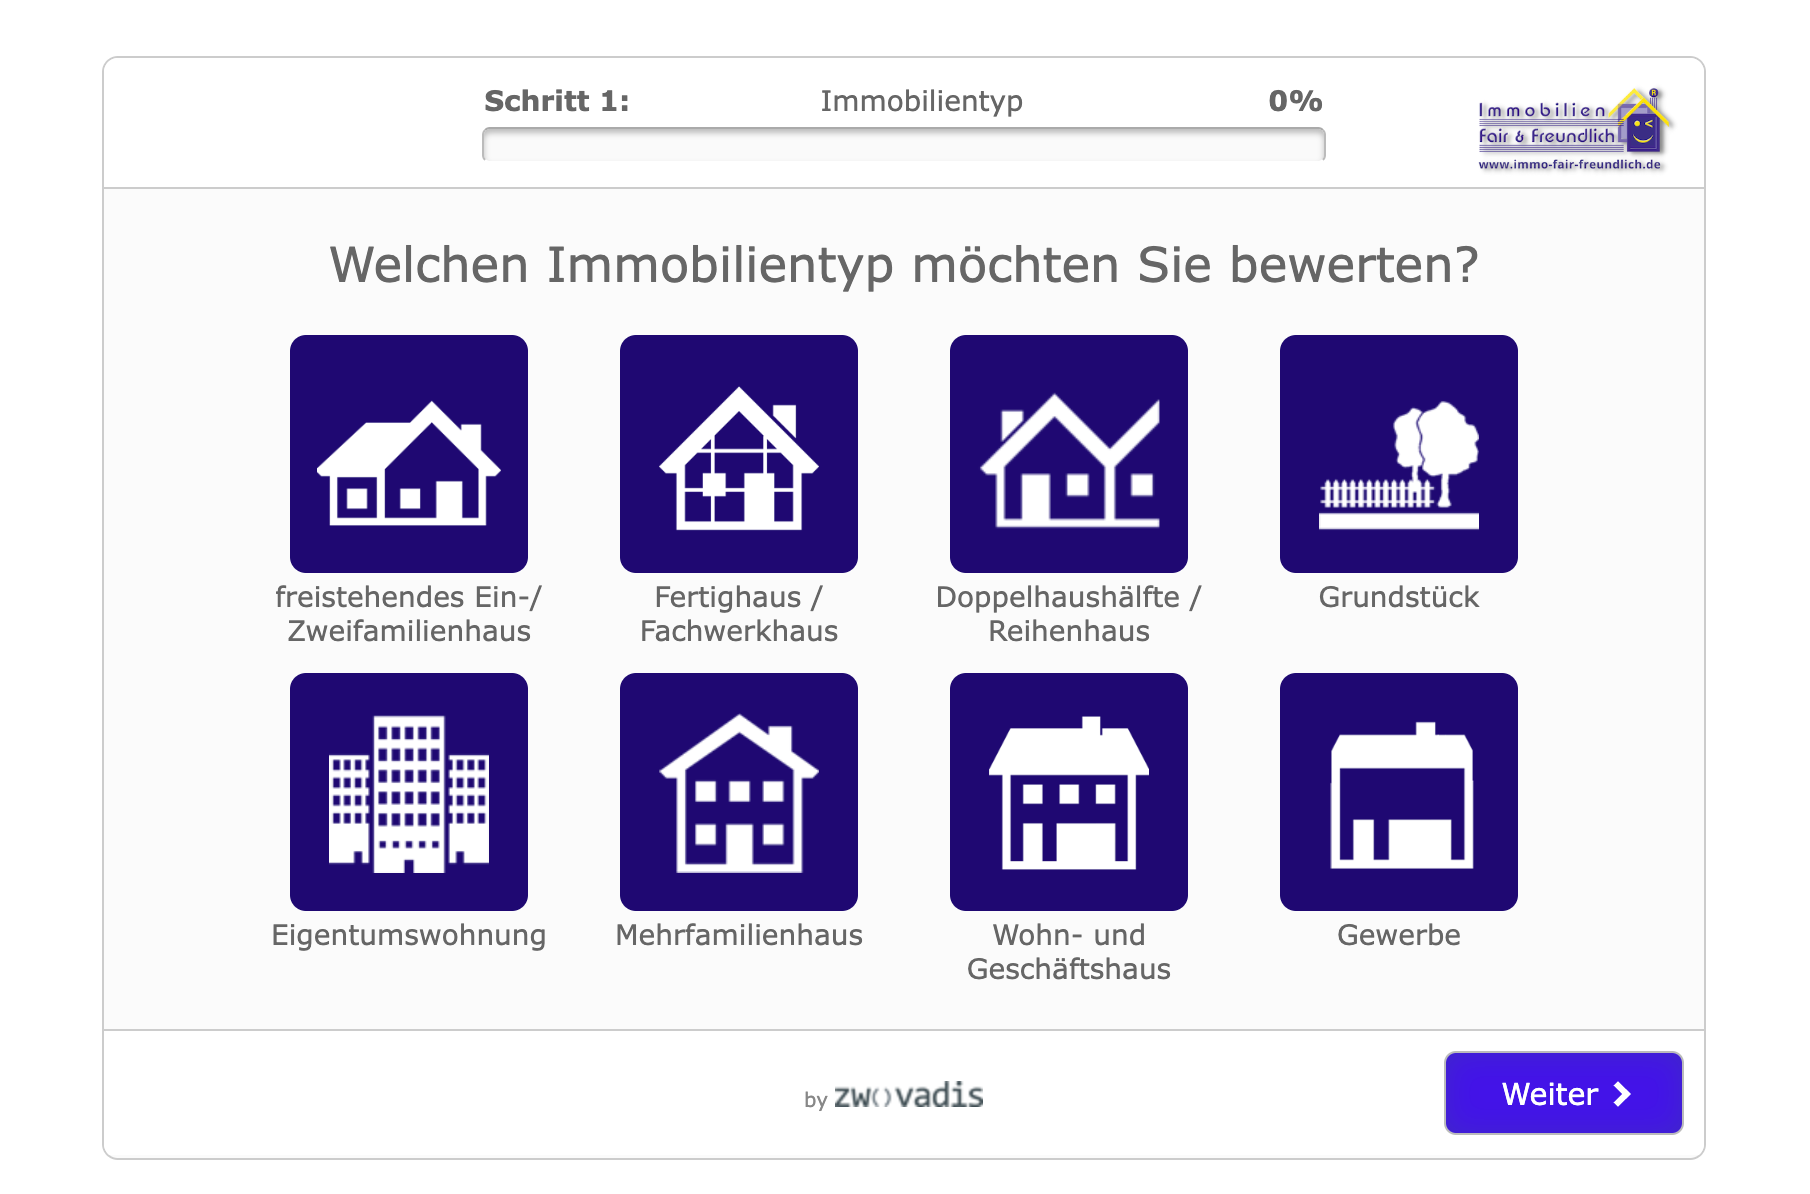Click the 'freistehendes Ein-/ Zweifamilienhaus' label
Image resolution: width=1810 pixels, height=1194 pixels.
pyautogui.click(x=409, y=614)
